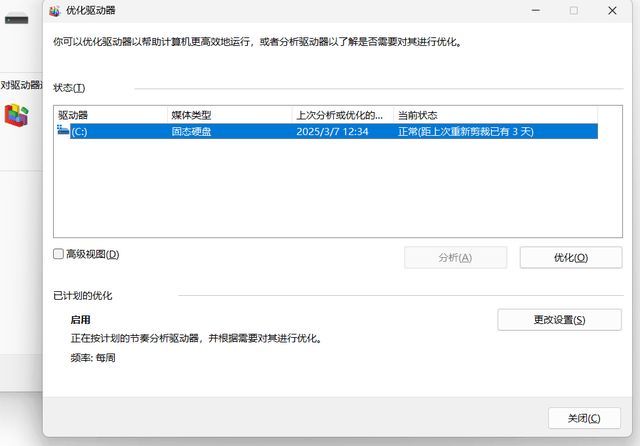Select the C: drive icon in list
This screenshot has height=446, width=640.
coord(63,131)
